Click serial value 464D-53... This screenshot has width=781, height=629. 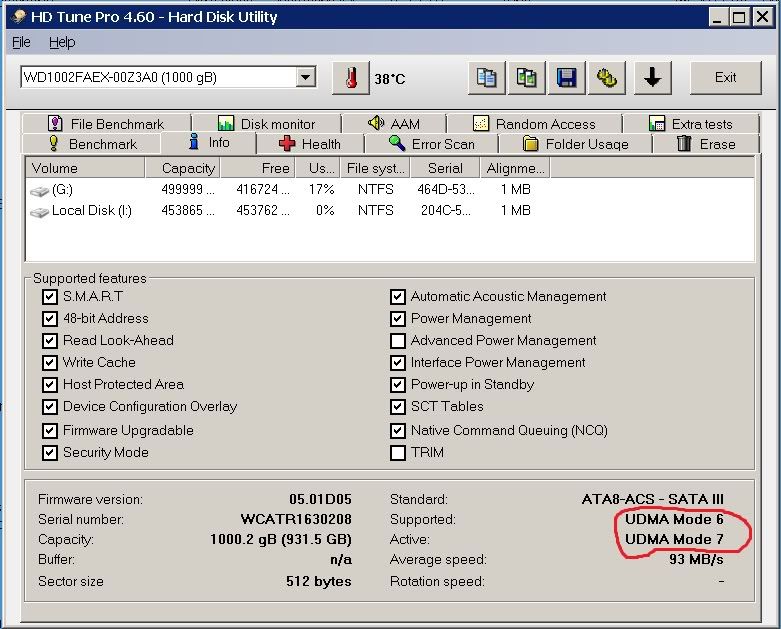445,190
